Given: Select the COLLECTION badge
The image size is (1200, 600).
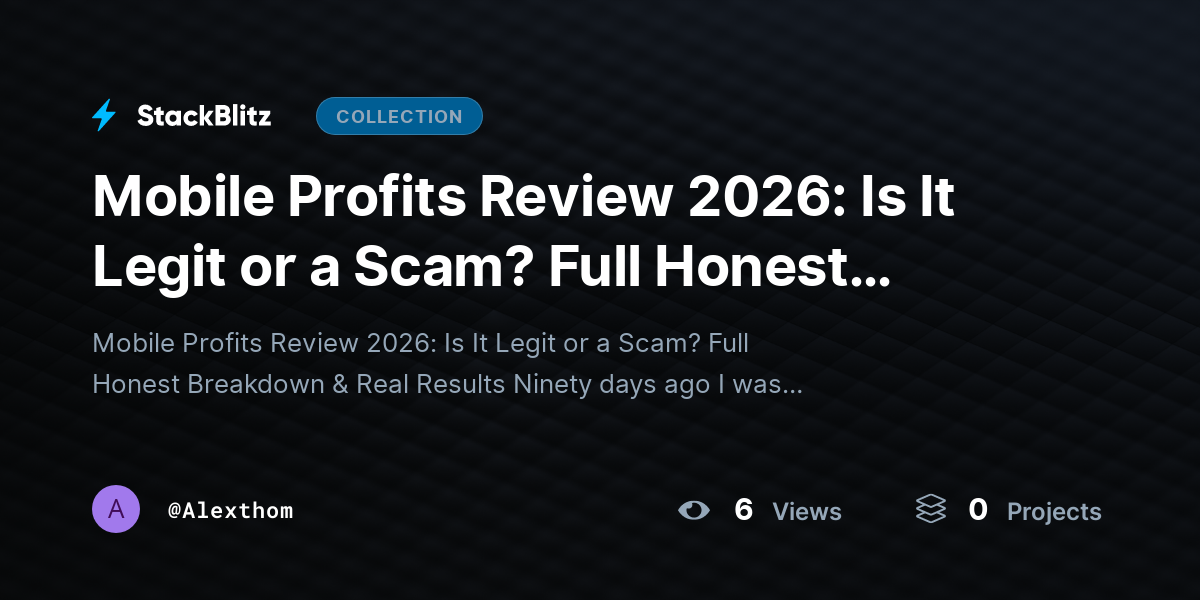Looking at the screenshot, I should tap(399, 116).
